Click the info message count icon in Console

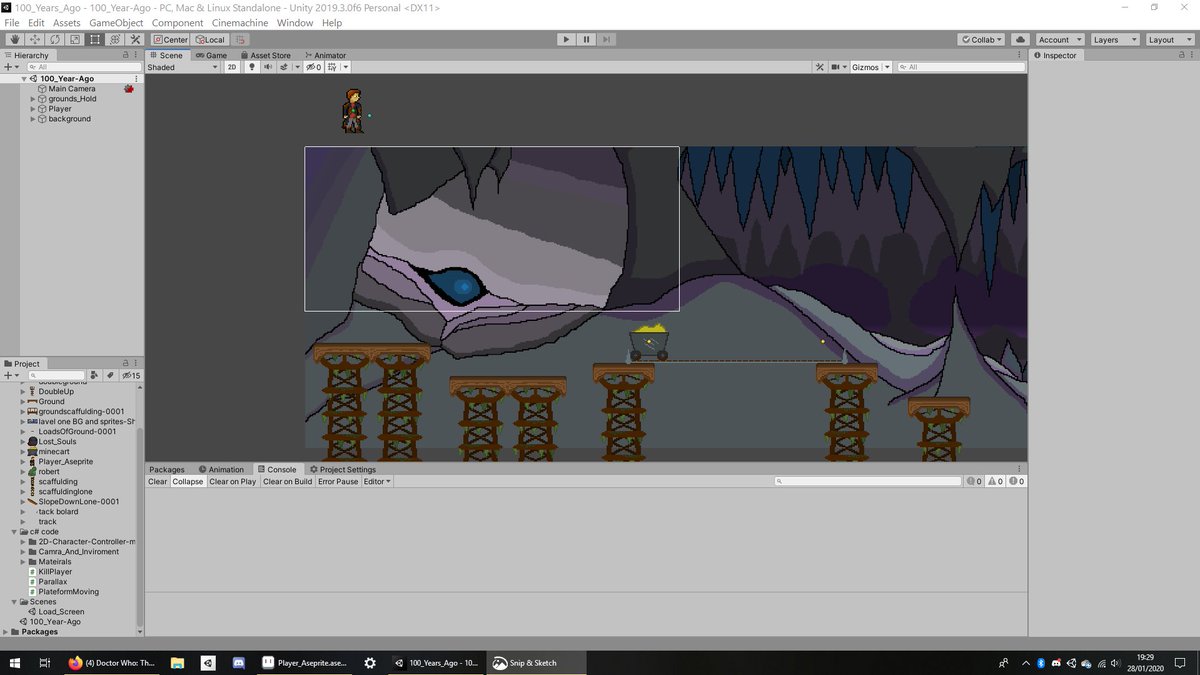tap(972, 481)
